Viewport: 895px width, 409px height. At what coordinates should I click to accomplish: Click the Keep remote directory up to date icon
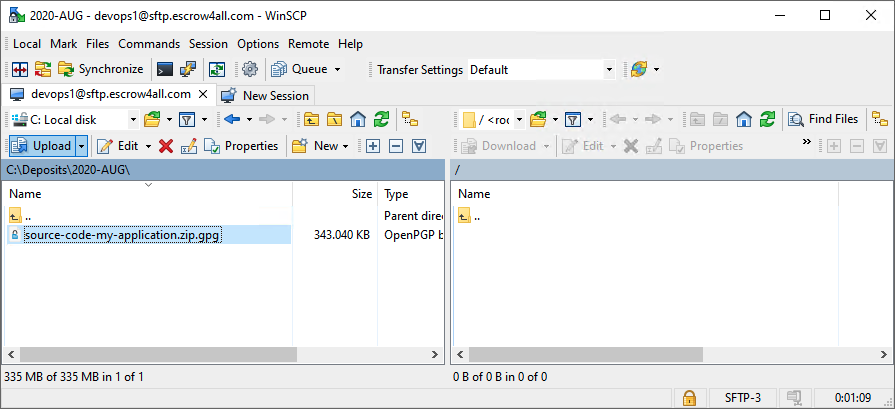(x=217, y=70)
